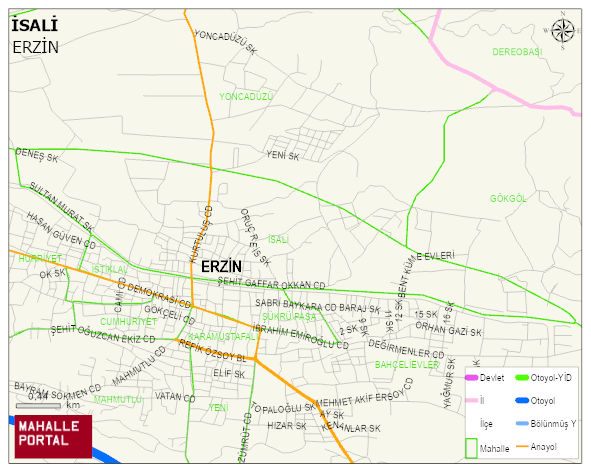
Task: Select the GÖKGÖL neighborhood label
Action: point(508,198)
